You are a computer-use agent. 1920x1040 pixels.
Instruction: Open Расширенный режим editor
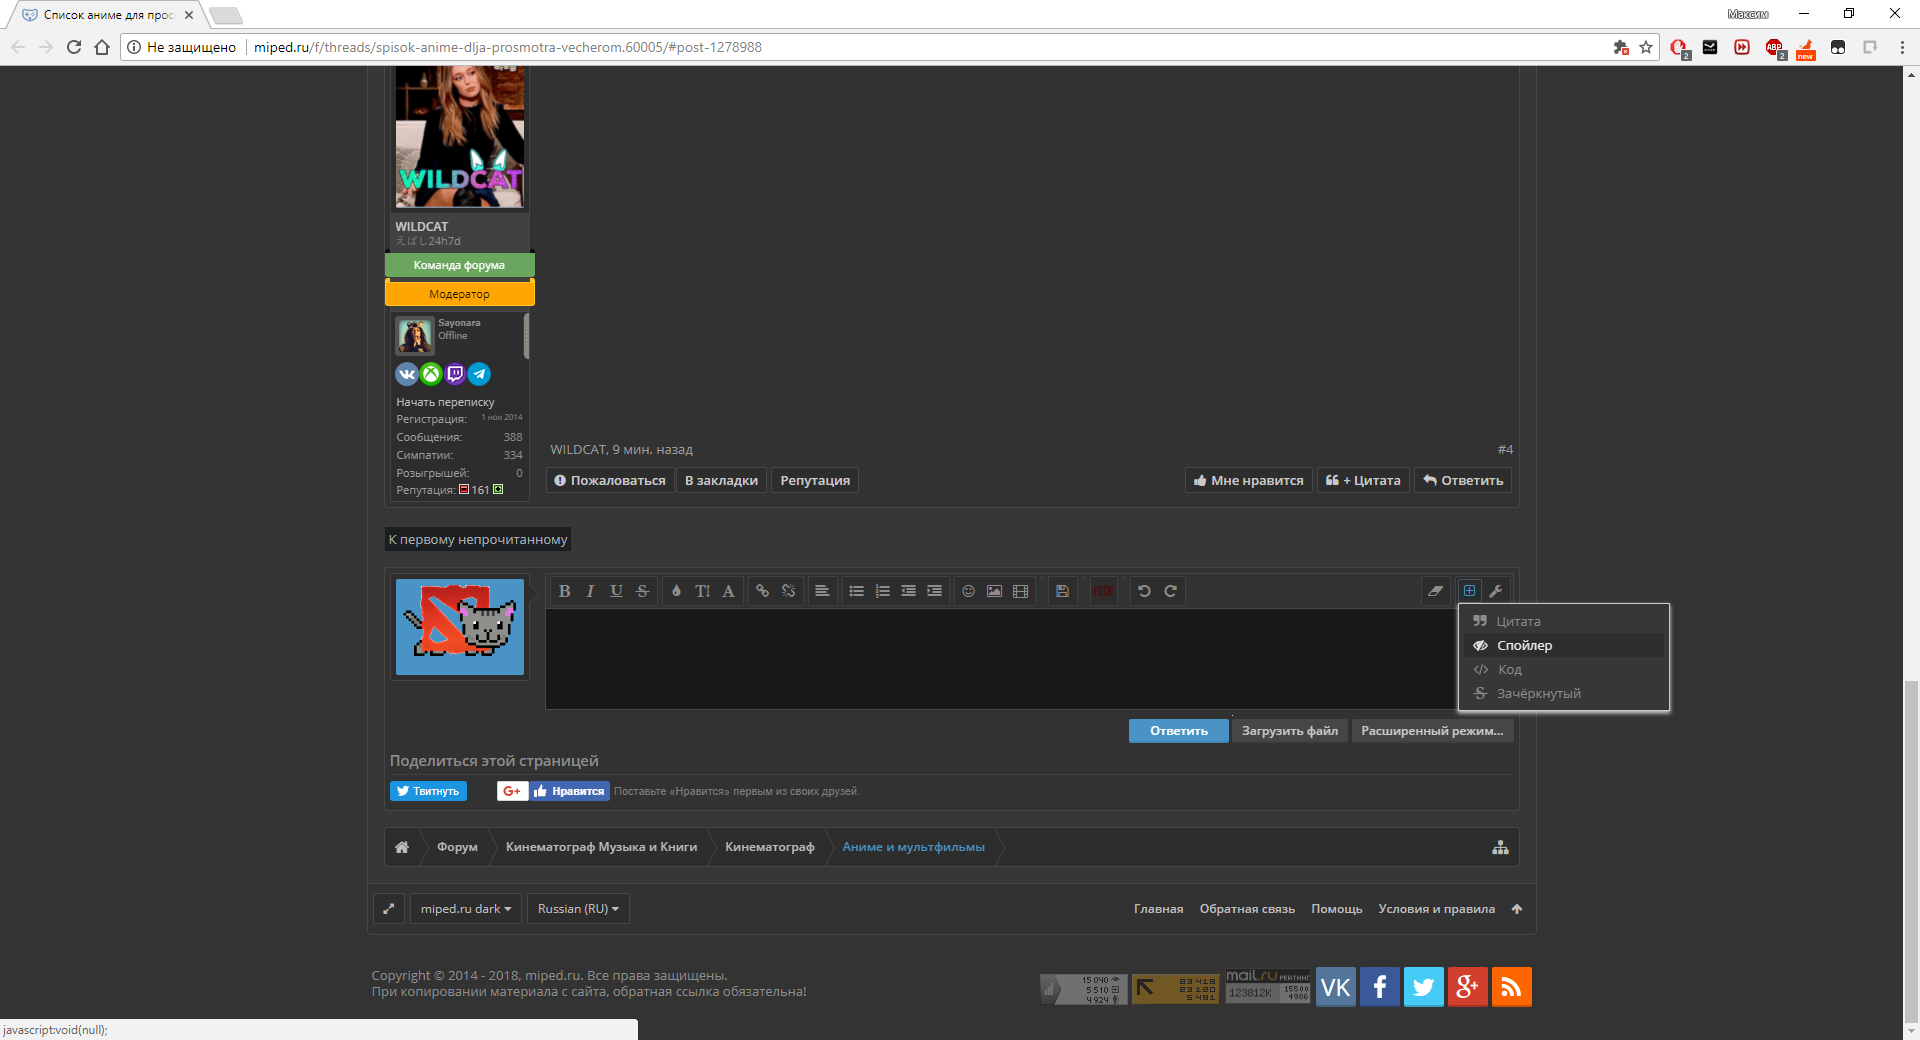point(1432,731)
